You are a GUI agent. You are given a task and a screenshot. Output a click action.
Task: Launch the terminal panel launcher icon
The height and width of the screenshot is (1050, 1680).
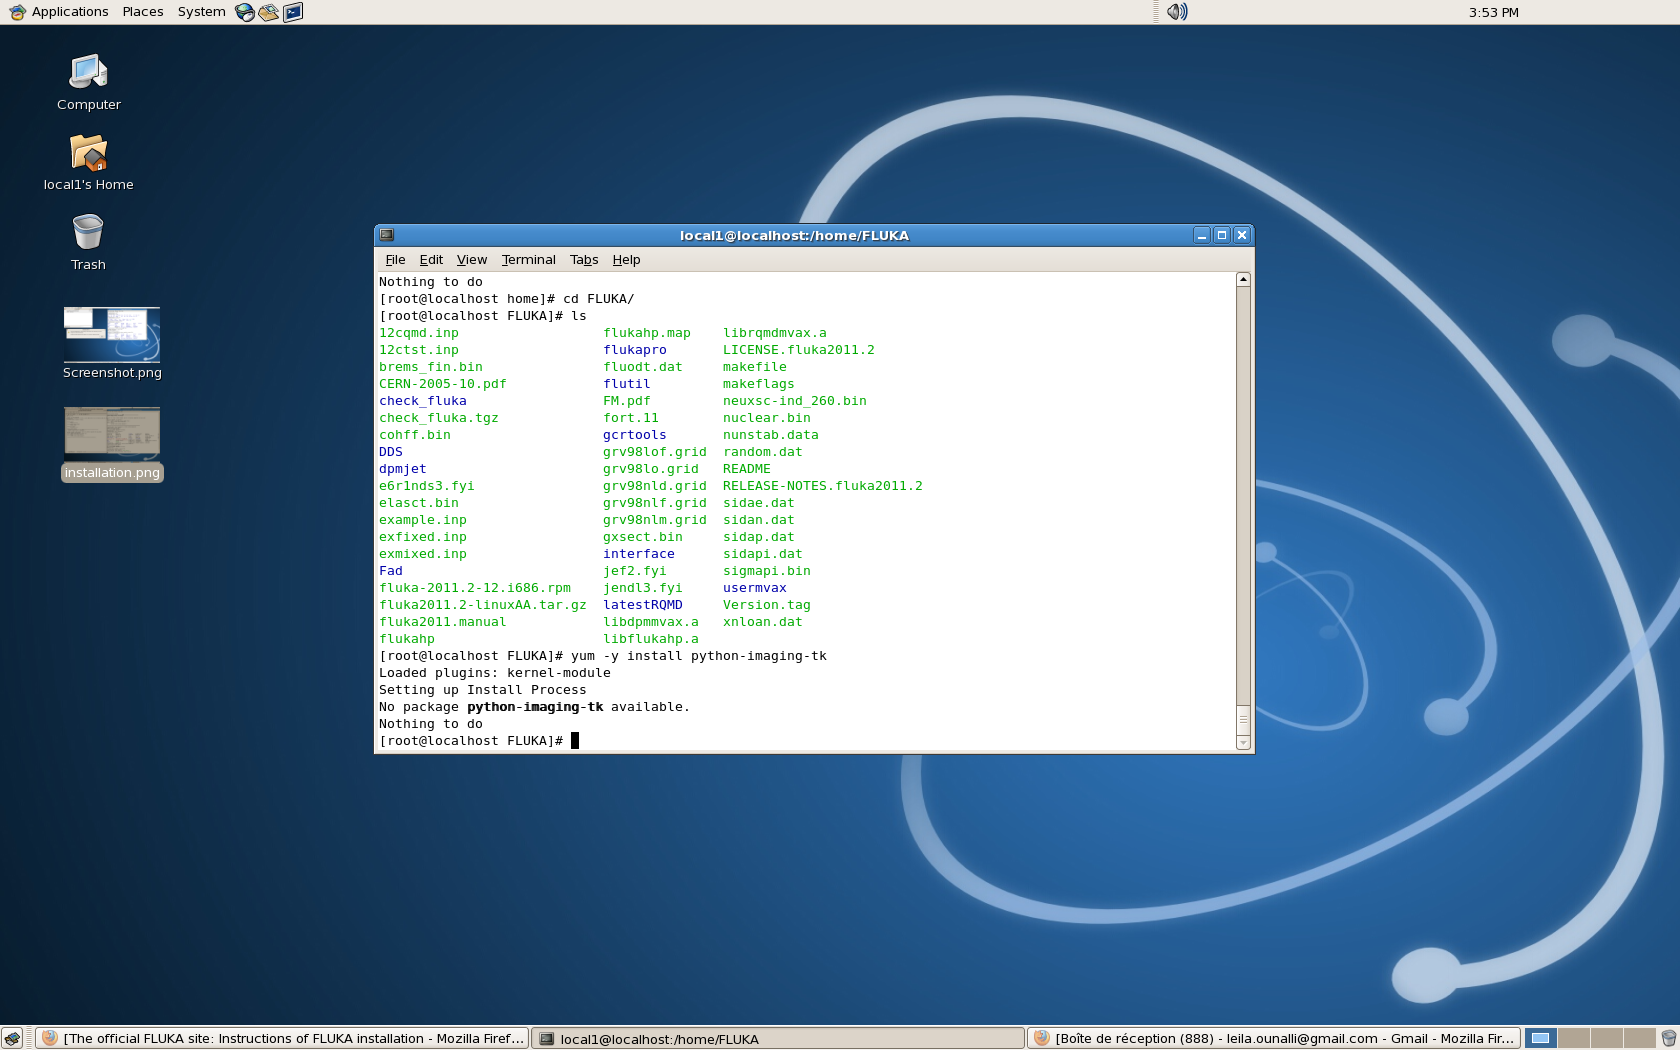(x=292, y=12)
